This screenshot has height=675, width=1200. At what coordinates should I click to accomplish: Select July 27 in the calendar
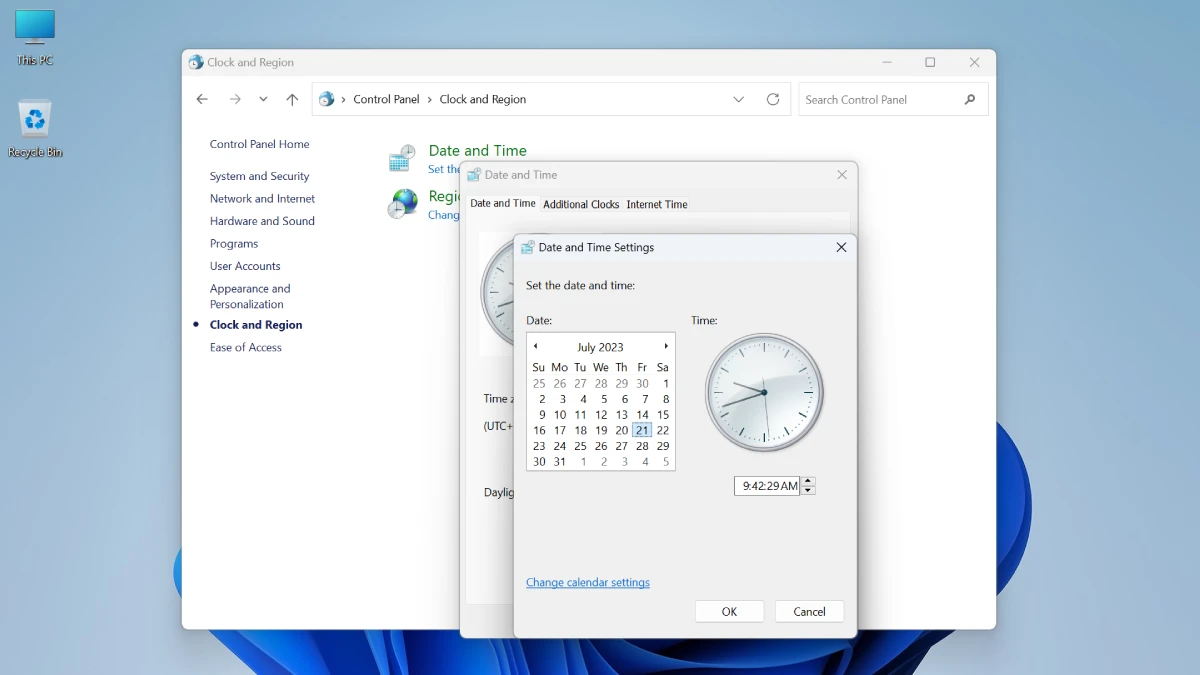622,446
